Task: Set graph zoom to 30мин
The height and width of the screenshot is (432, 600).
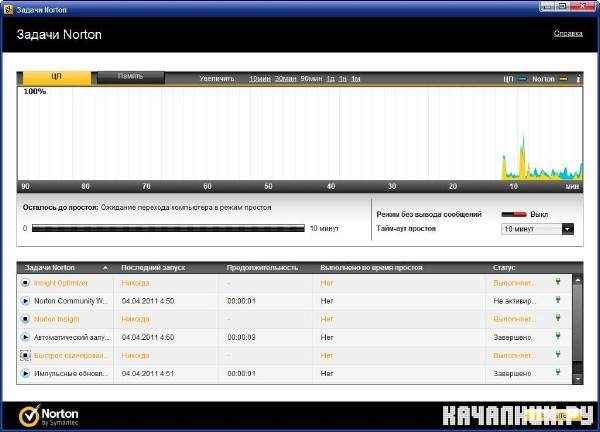Action: 285,79
